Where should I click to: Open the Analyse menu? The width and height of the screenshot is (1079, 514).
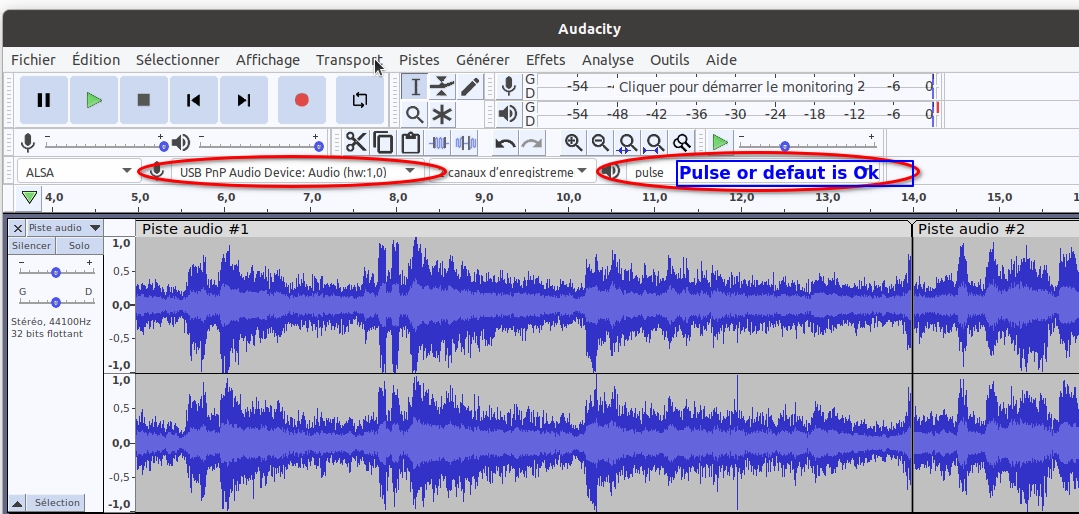(x=608, y=60)
